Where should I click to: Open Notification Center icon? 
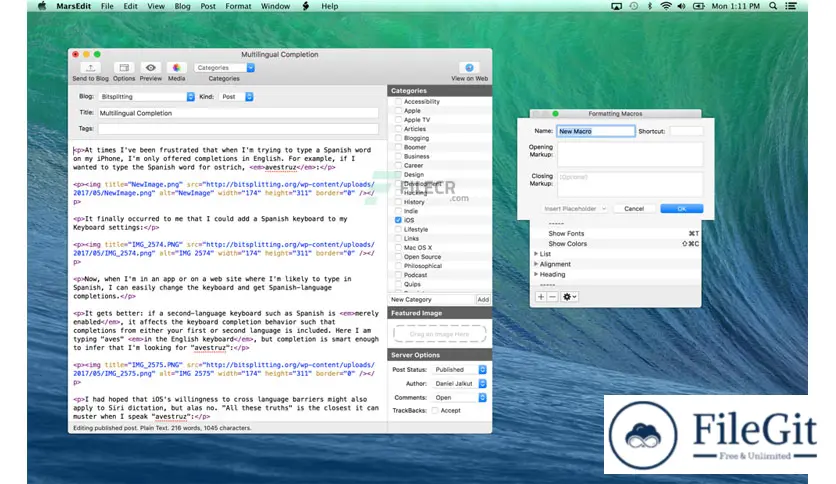click(791, 6)
